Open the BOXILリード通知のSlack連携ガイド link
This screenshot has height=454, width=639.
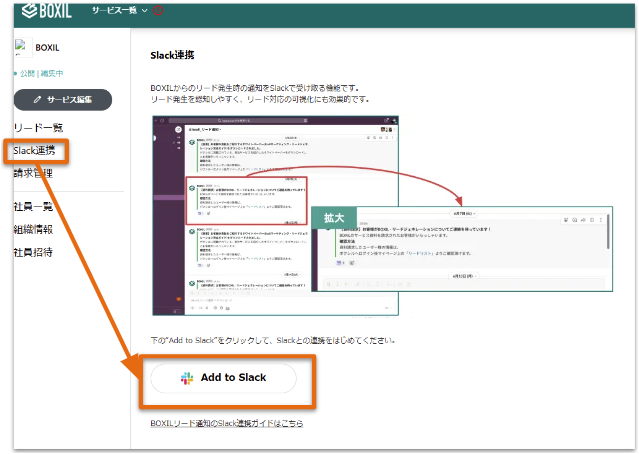coord(226,424)
